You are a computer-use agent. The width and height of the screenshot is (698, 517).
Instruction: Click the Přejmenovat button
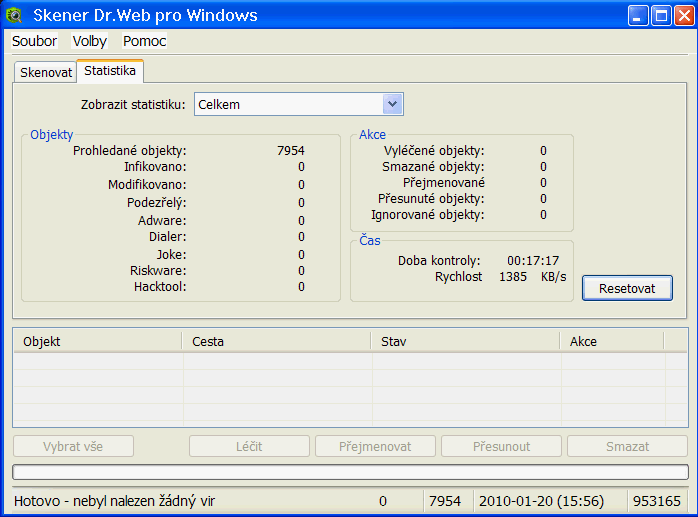tap(375, 446)
